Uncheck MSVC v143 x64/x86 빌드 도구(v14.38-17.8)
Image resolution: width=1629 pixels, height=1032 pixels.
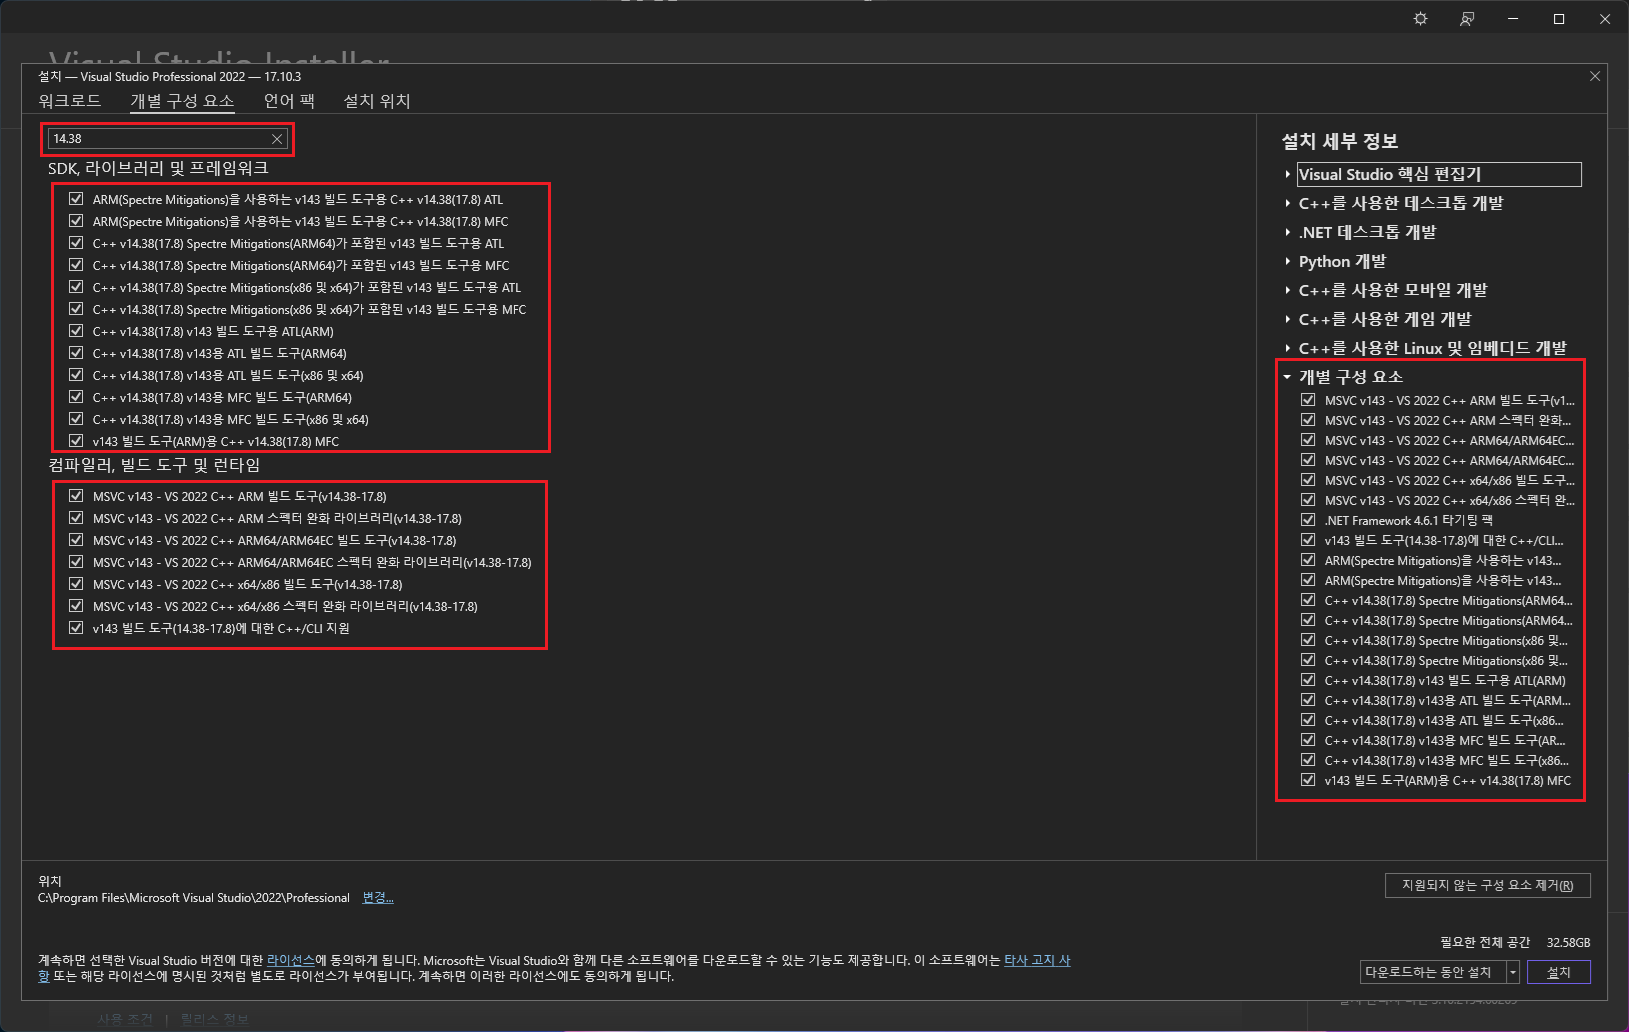tap(76, 584)
